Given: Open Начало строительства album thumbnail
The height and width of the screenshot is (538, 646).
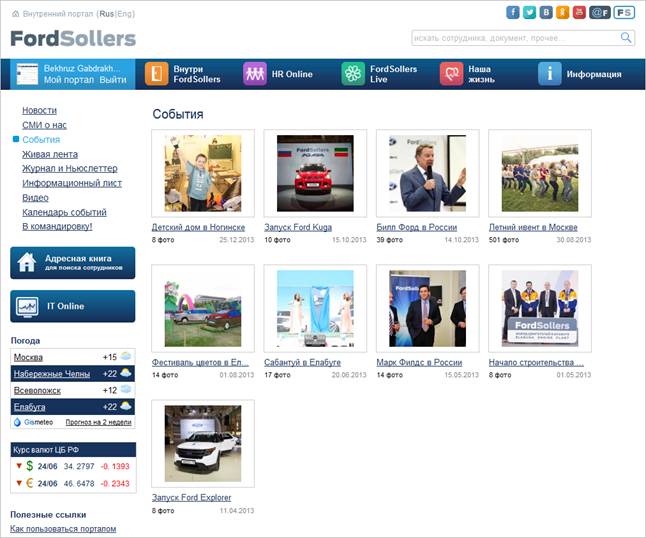Looking at the screenshot, I should click(540, 309).
